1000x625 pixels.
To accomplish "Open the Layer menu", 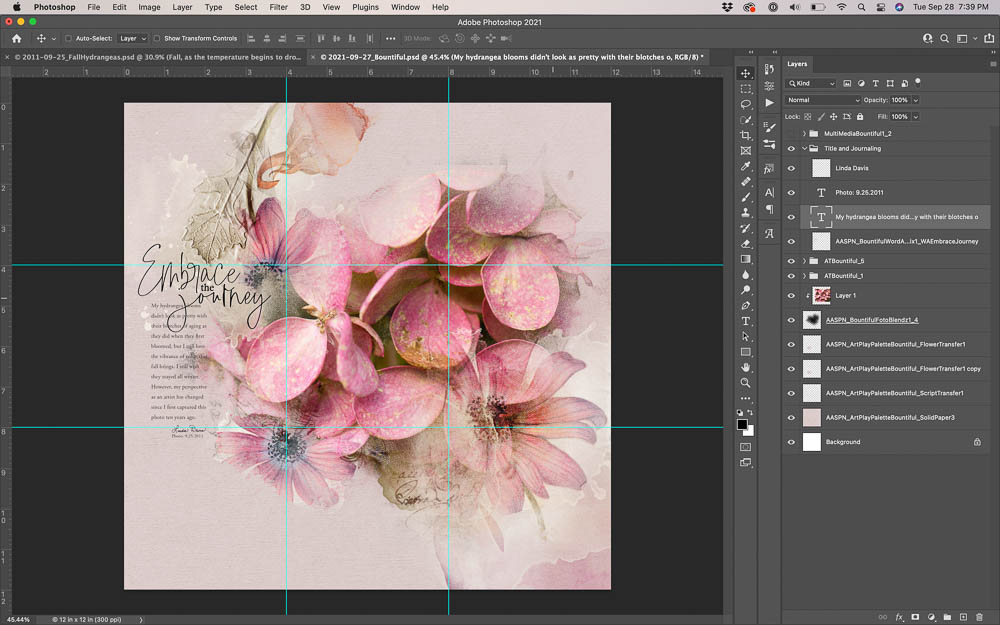I will click(182, 7).
